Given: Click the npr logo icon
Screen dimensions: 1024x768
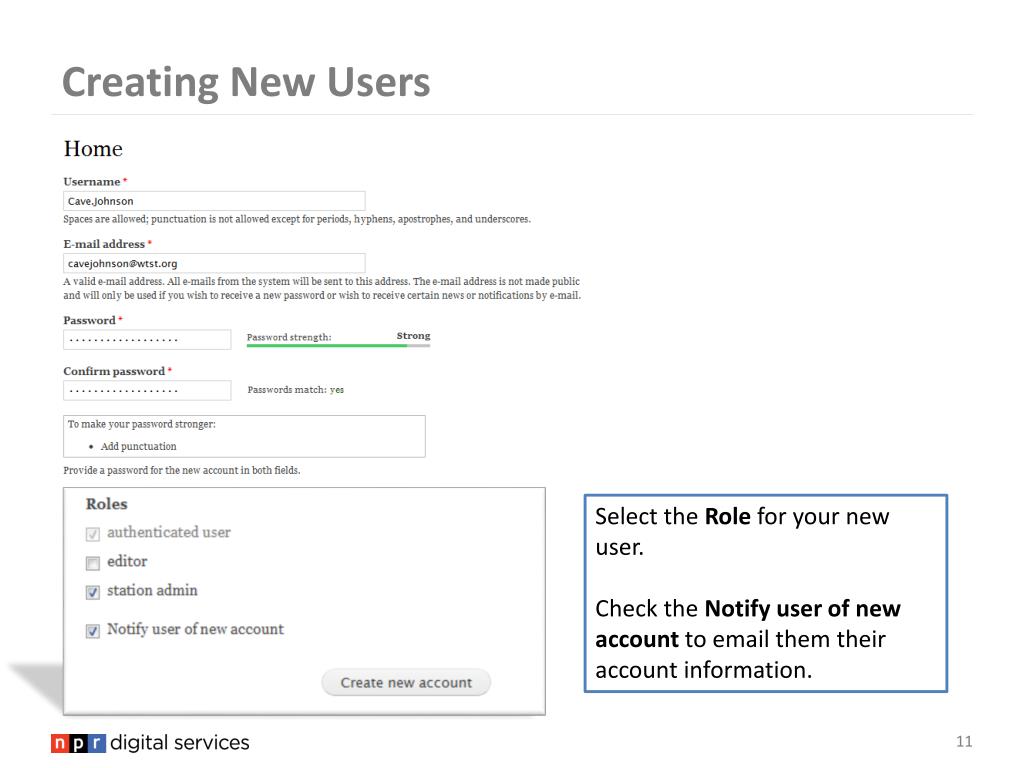Looking at the screenshot, I should pos(78,743).
